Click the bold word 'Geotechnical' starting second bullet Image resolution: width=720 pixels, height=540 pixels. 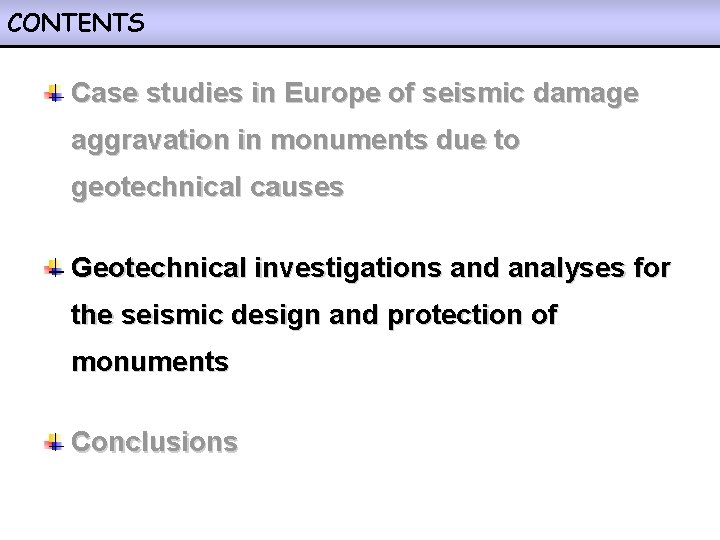(x=159, y=268)
